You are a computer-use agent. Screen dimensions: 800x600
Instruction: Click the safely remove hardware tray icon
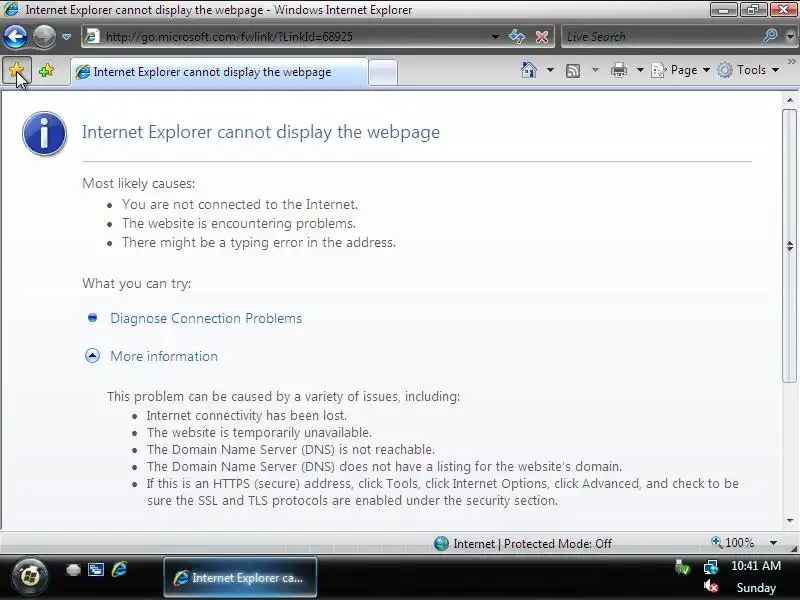[682, 567]
